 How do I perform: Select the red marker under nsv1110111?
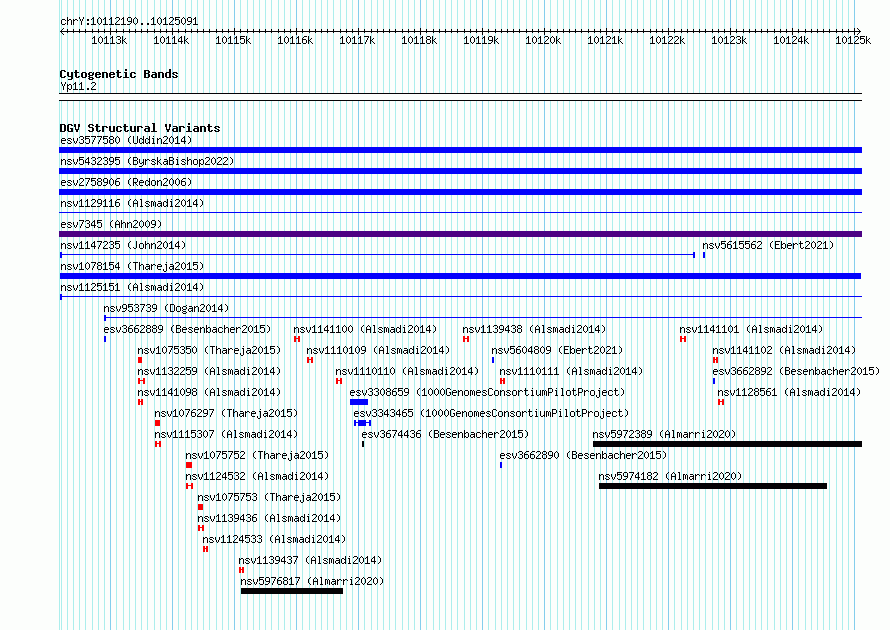click(502, 381)
